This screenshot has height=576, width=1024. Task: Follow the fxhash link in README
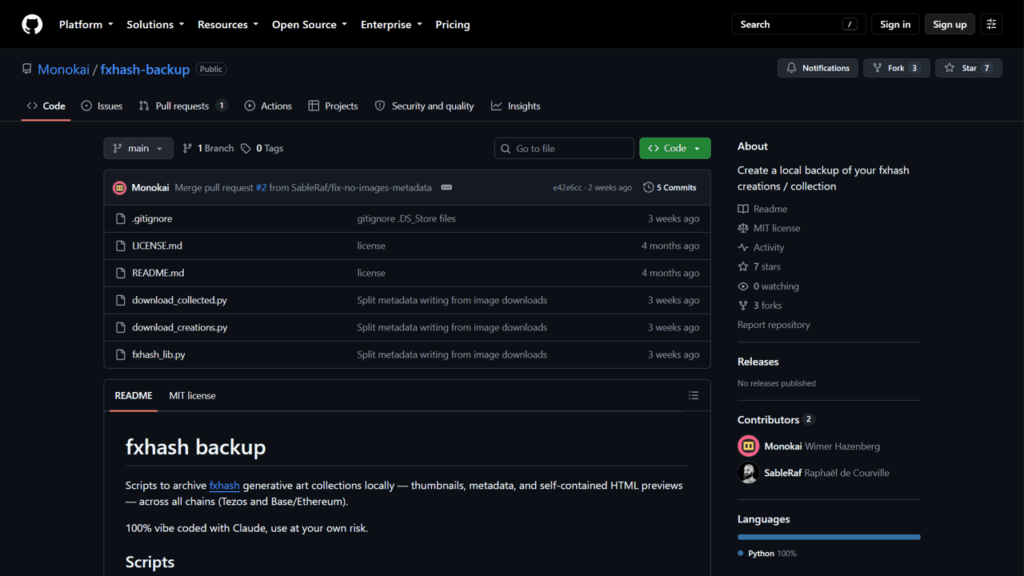(x=224, y=486)
